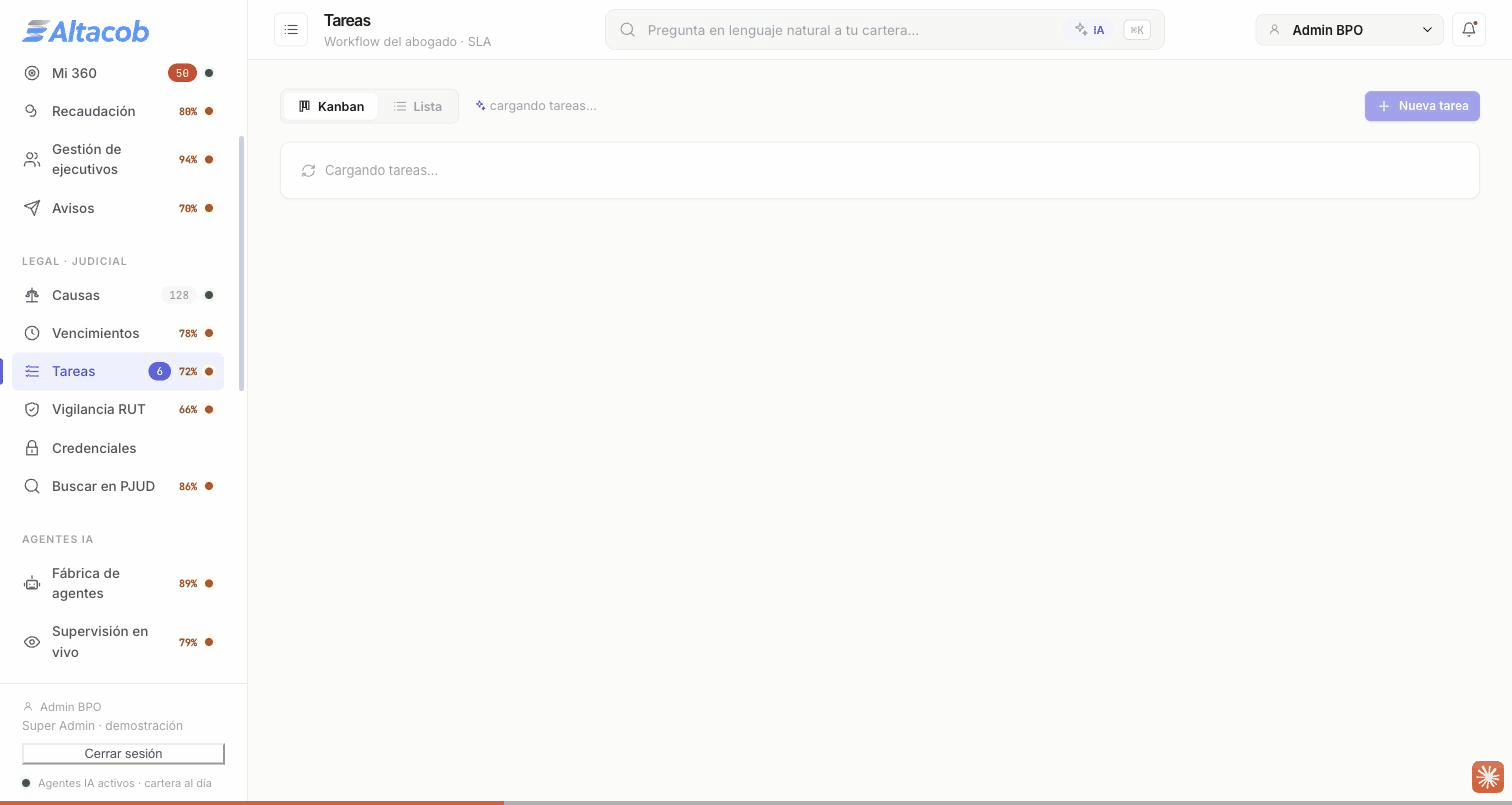Click the search magnifier icon in top bar
Viewport: 1512px width, 805px height.
[x=628, y=30]
